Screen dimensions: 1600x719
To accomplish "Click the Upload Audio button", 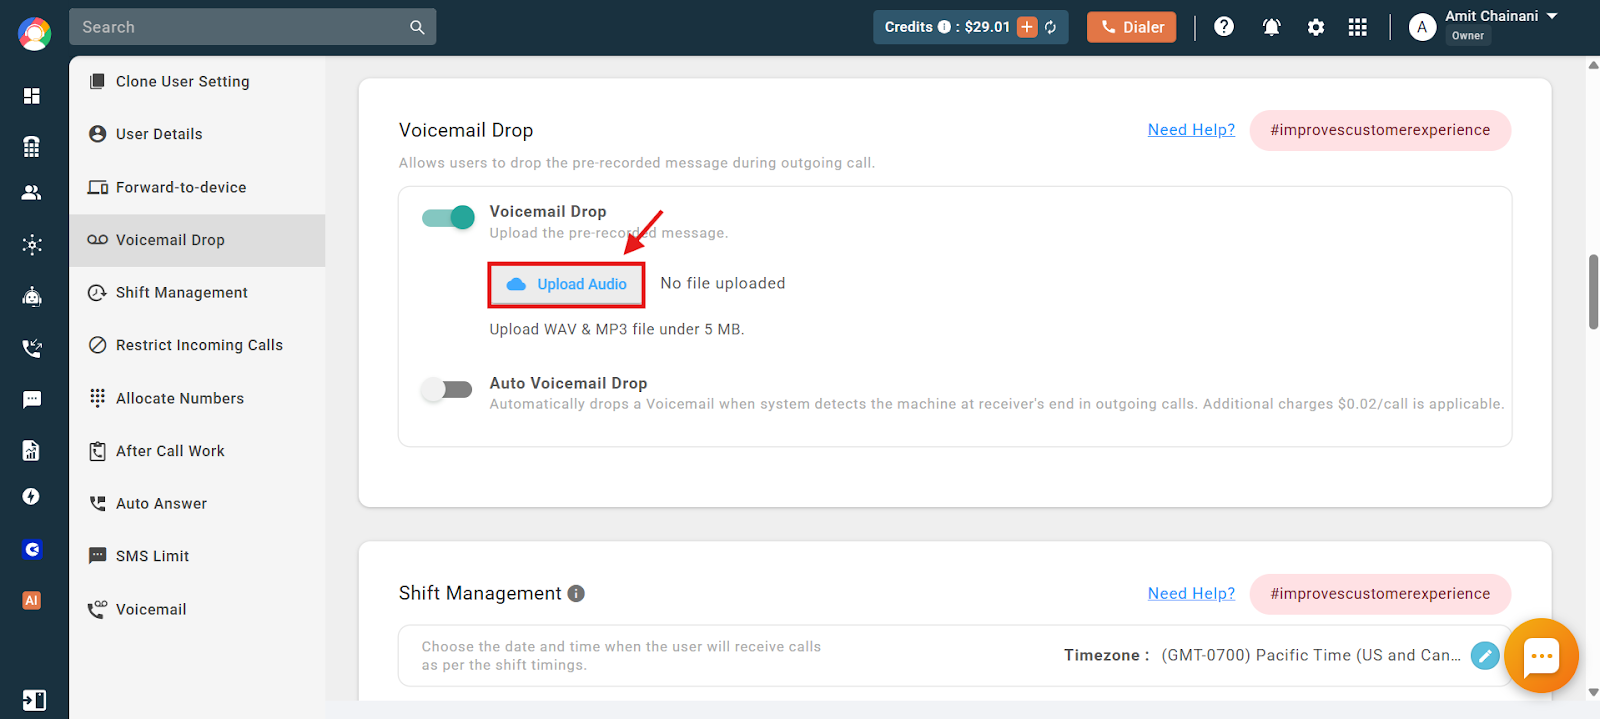I will pos(566,284).
